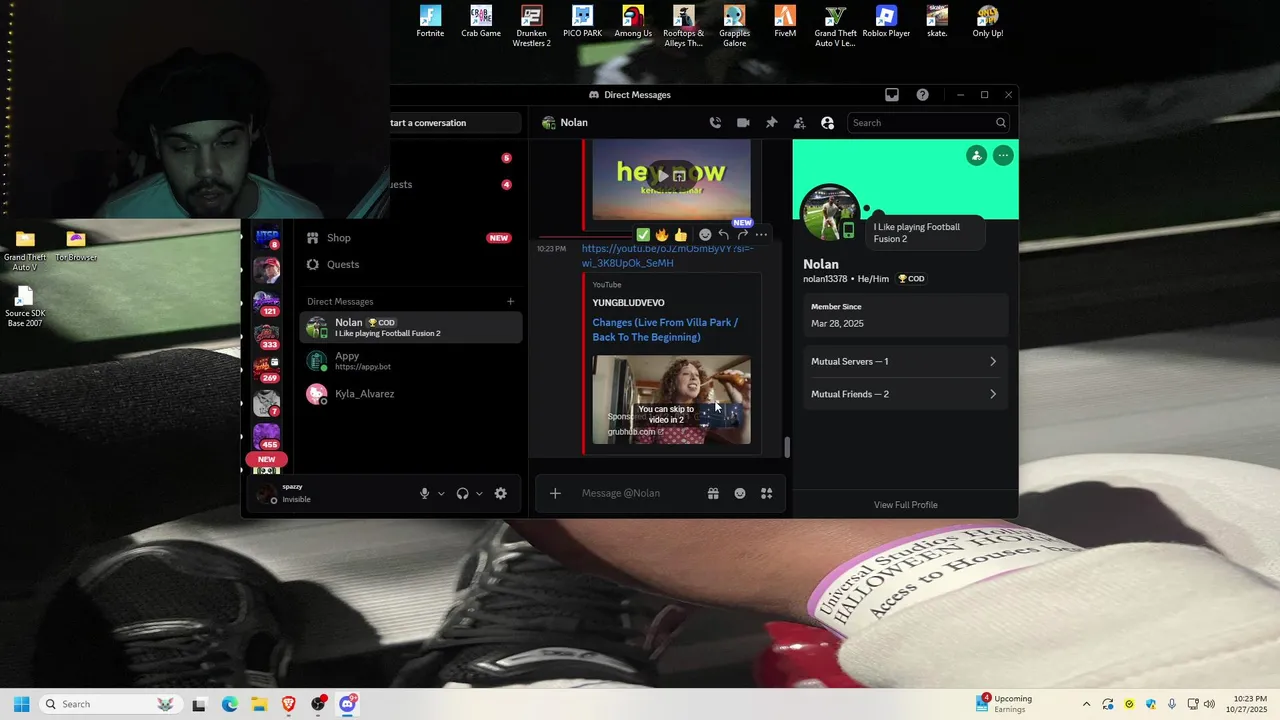This screenshot has width=1280, height=720.
Task: Open Discord inbox icon
Action: [892, 95]
